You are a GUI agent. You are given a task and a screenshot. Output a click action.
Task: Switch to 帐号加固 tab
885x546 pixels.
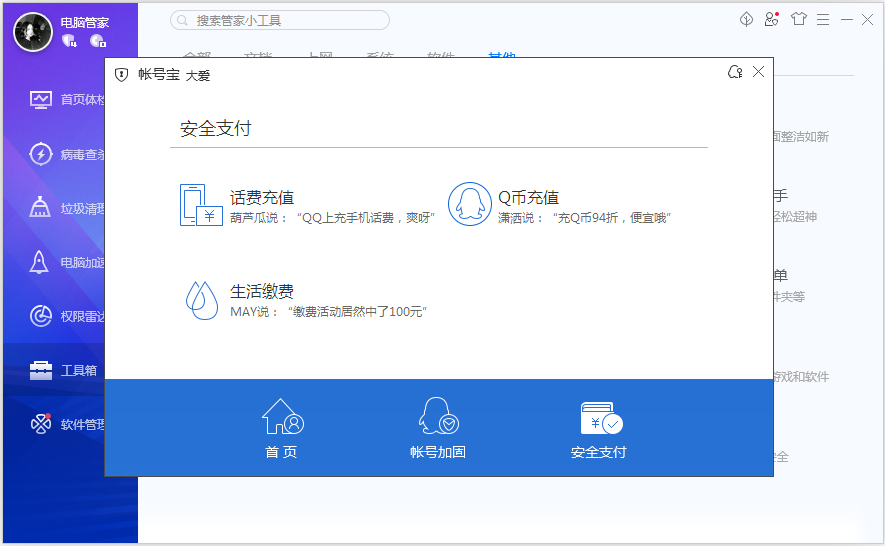(438, 428)
